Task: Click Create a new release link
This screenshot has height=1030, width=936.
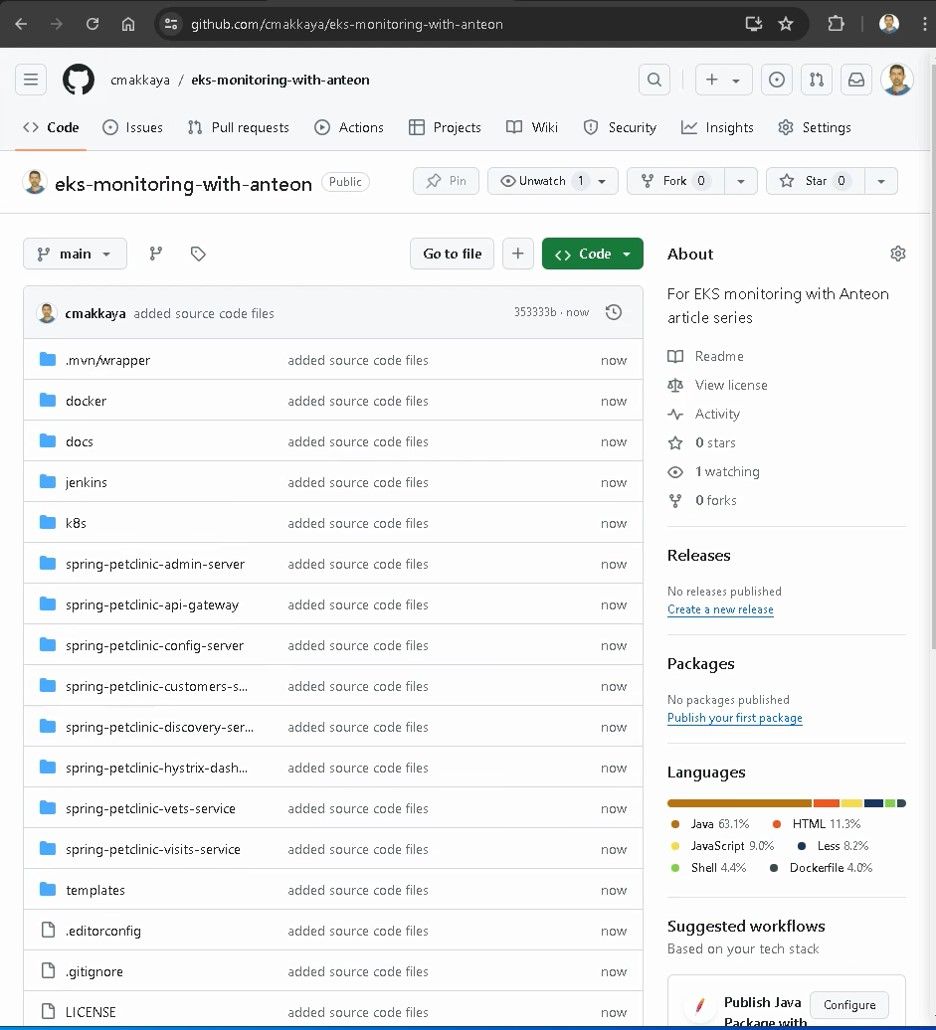Action: pyautogui.click(x=720, y=610)
